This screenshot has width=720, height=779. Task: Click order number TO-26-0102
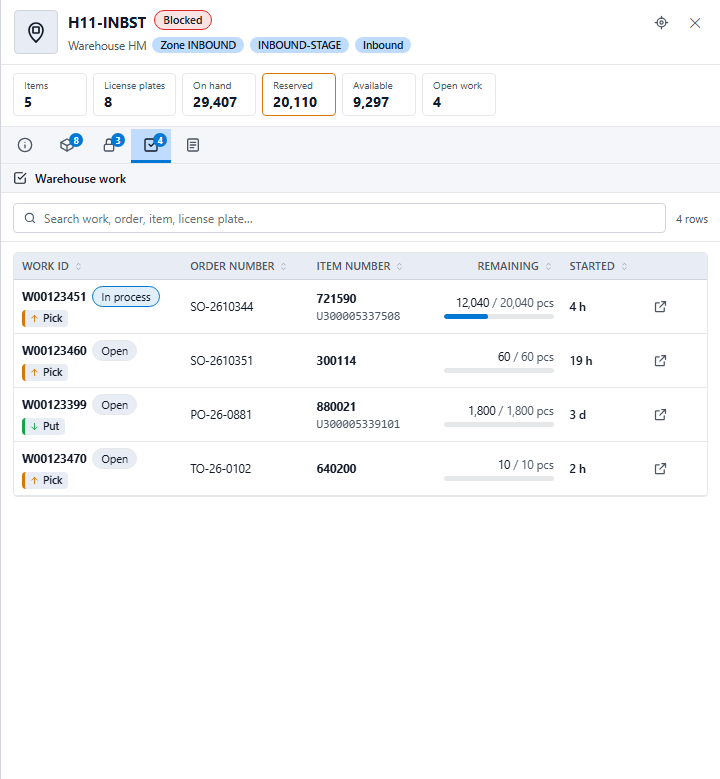click(x=221, y=468)
